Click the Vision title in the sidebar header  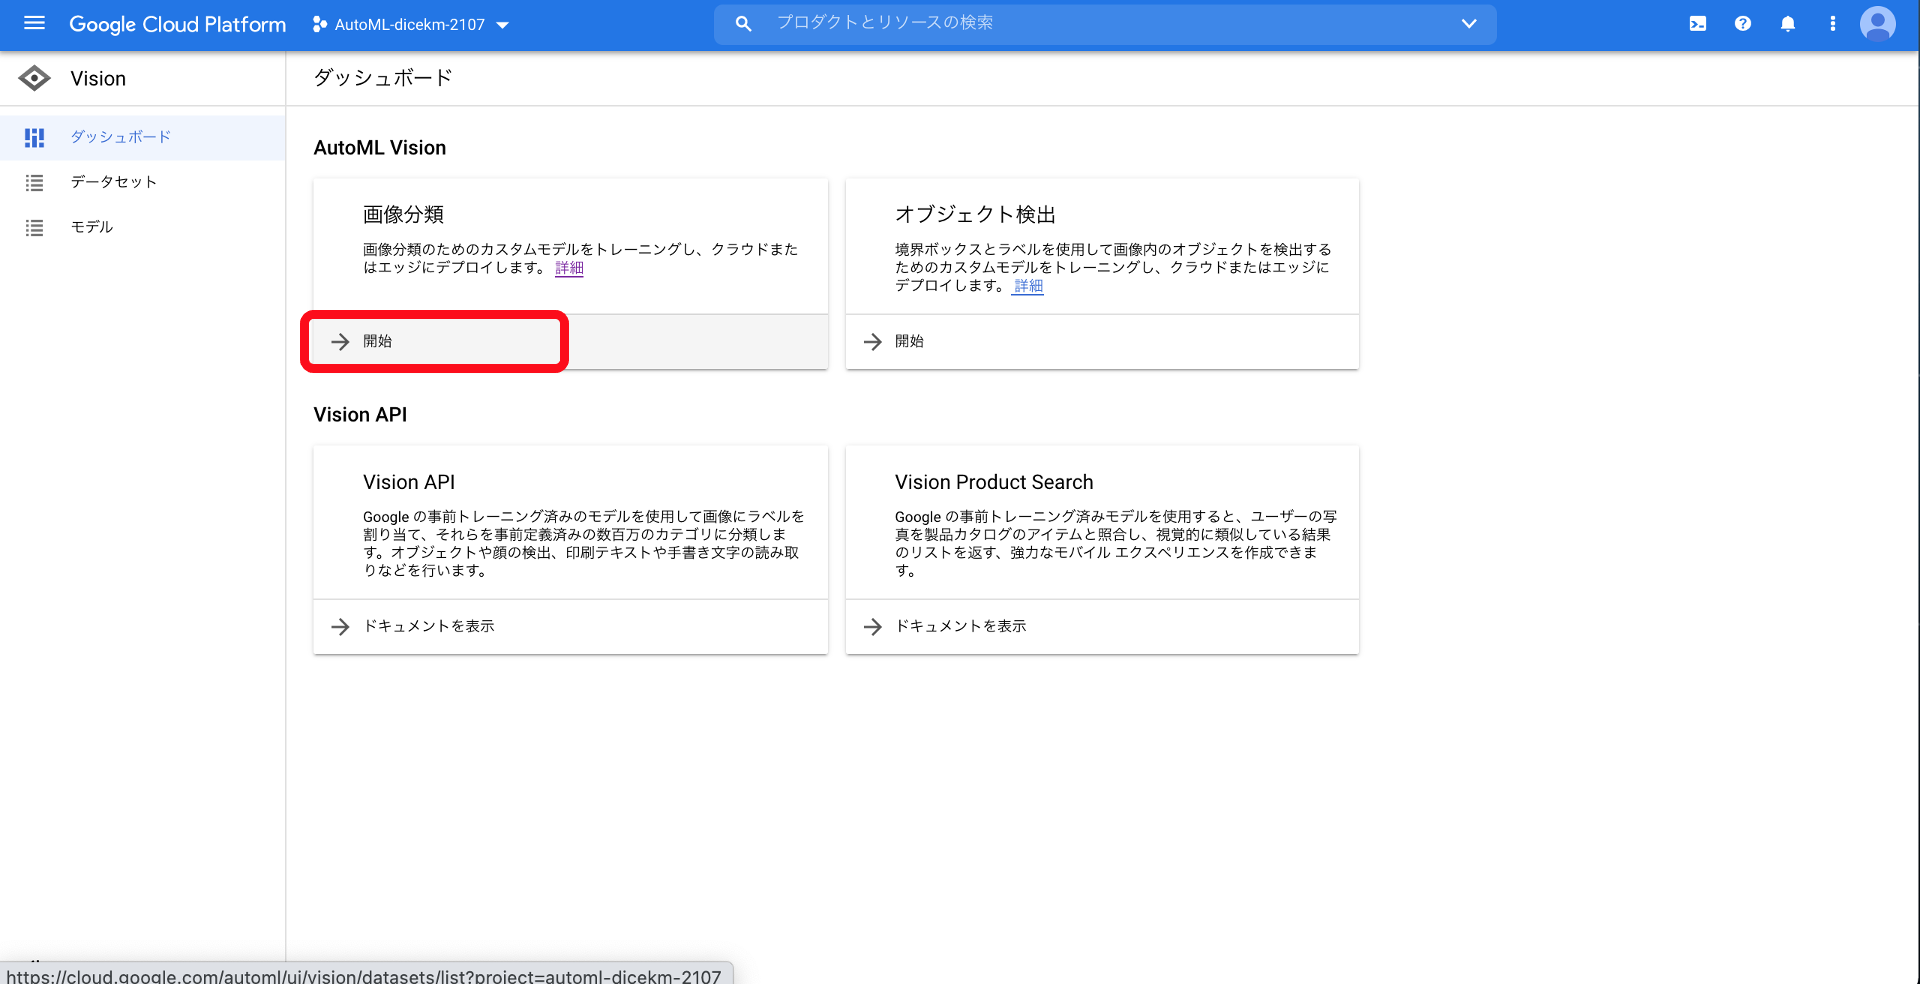[98, 78]
